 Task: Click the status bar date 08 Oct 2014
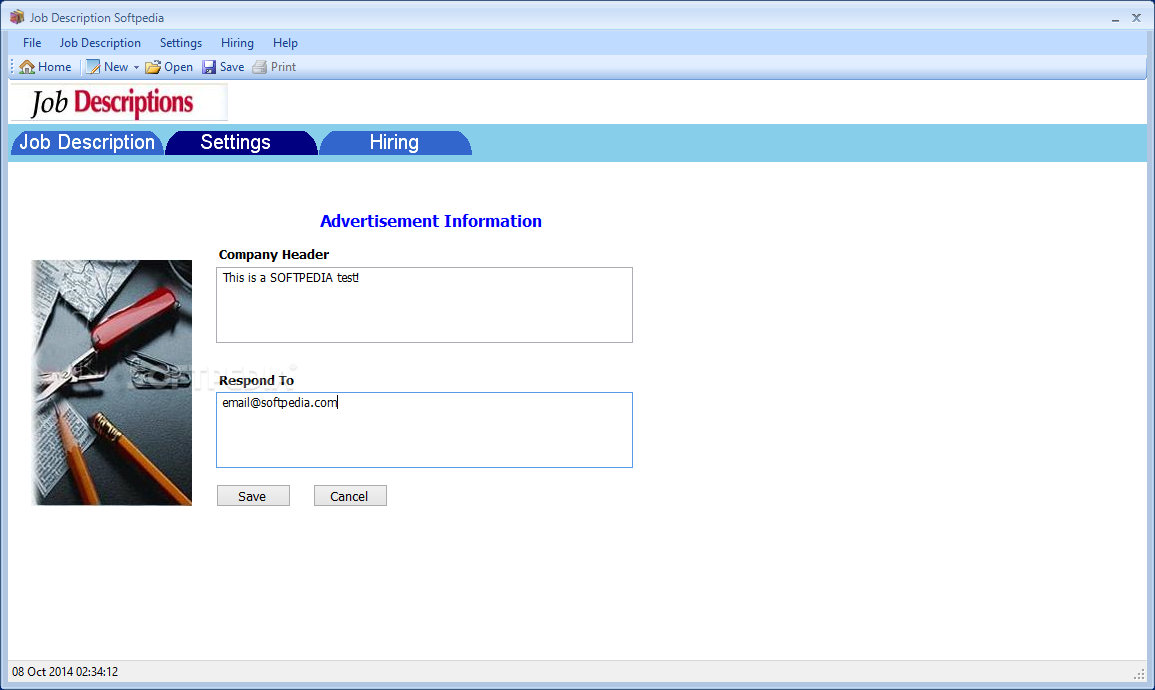(x=65, y=672)
